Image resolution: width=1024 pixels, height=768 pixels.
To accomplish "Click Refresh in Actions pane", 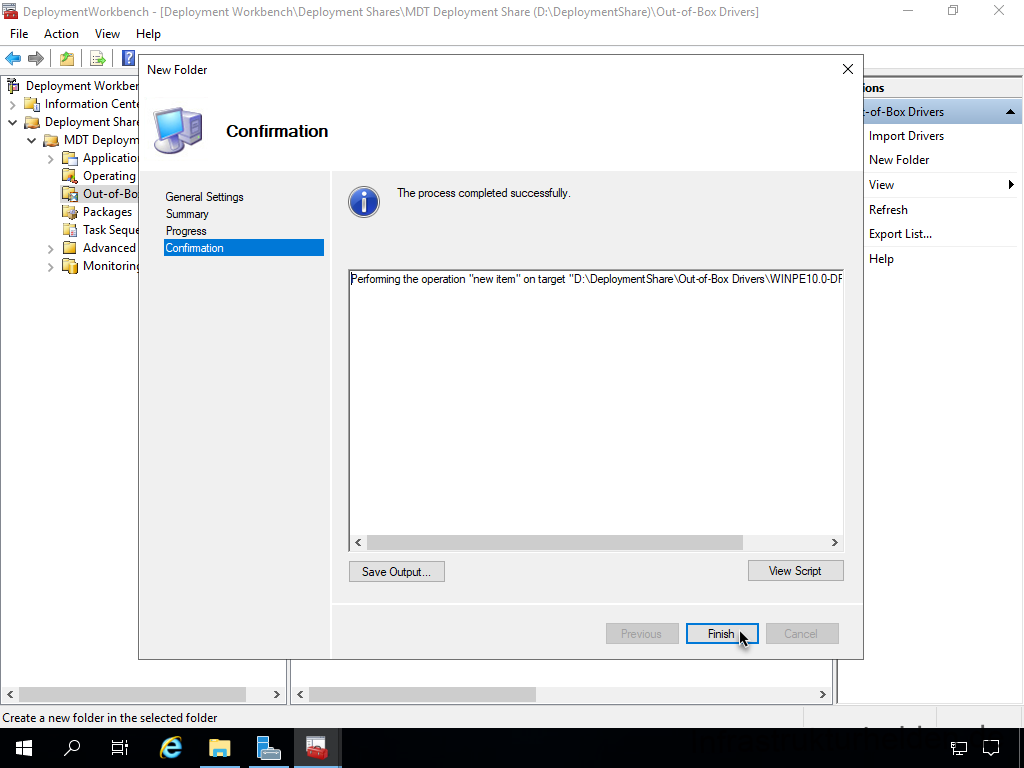I will [888, 210].
